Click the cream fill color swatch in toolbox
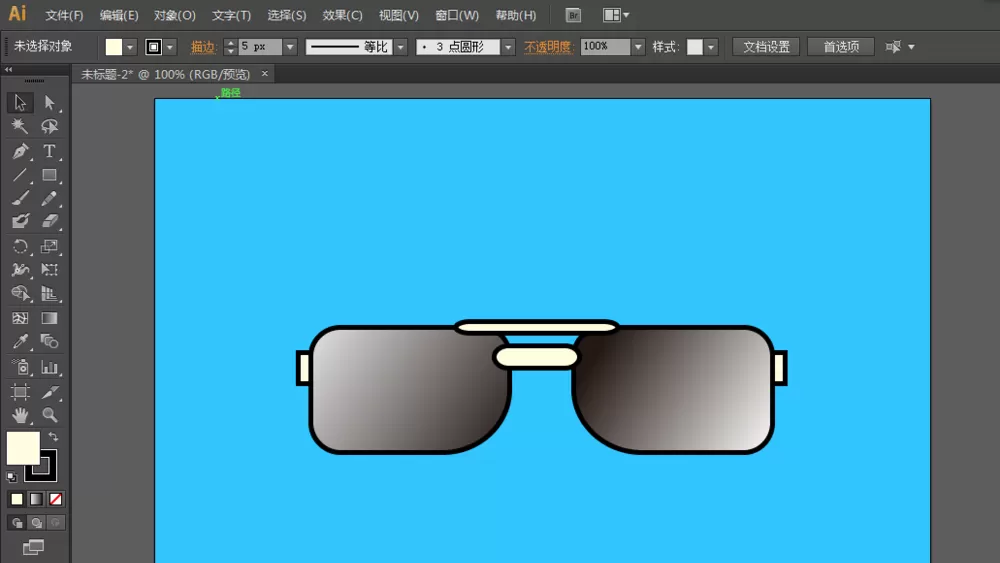The height and width of the screenshot is (563, 1000). click(x=23, y=448)
